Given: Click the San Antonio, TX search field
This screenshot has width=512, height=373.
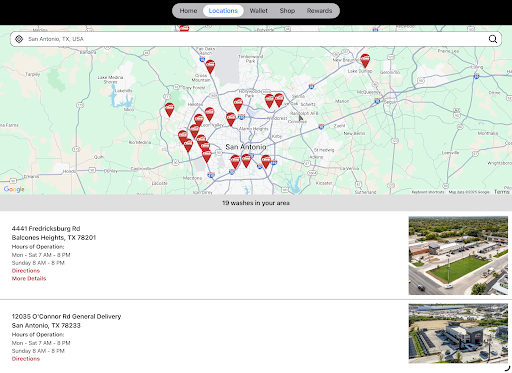Looking at the screenshot, I should (256, 39).
